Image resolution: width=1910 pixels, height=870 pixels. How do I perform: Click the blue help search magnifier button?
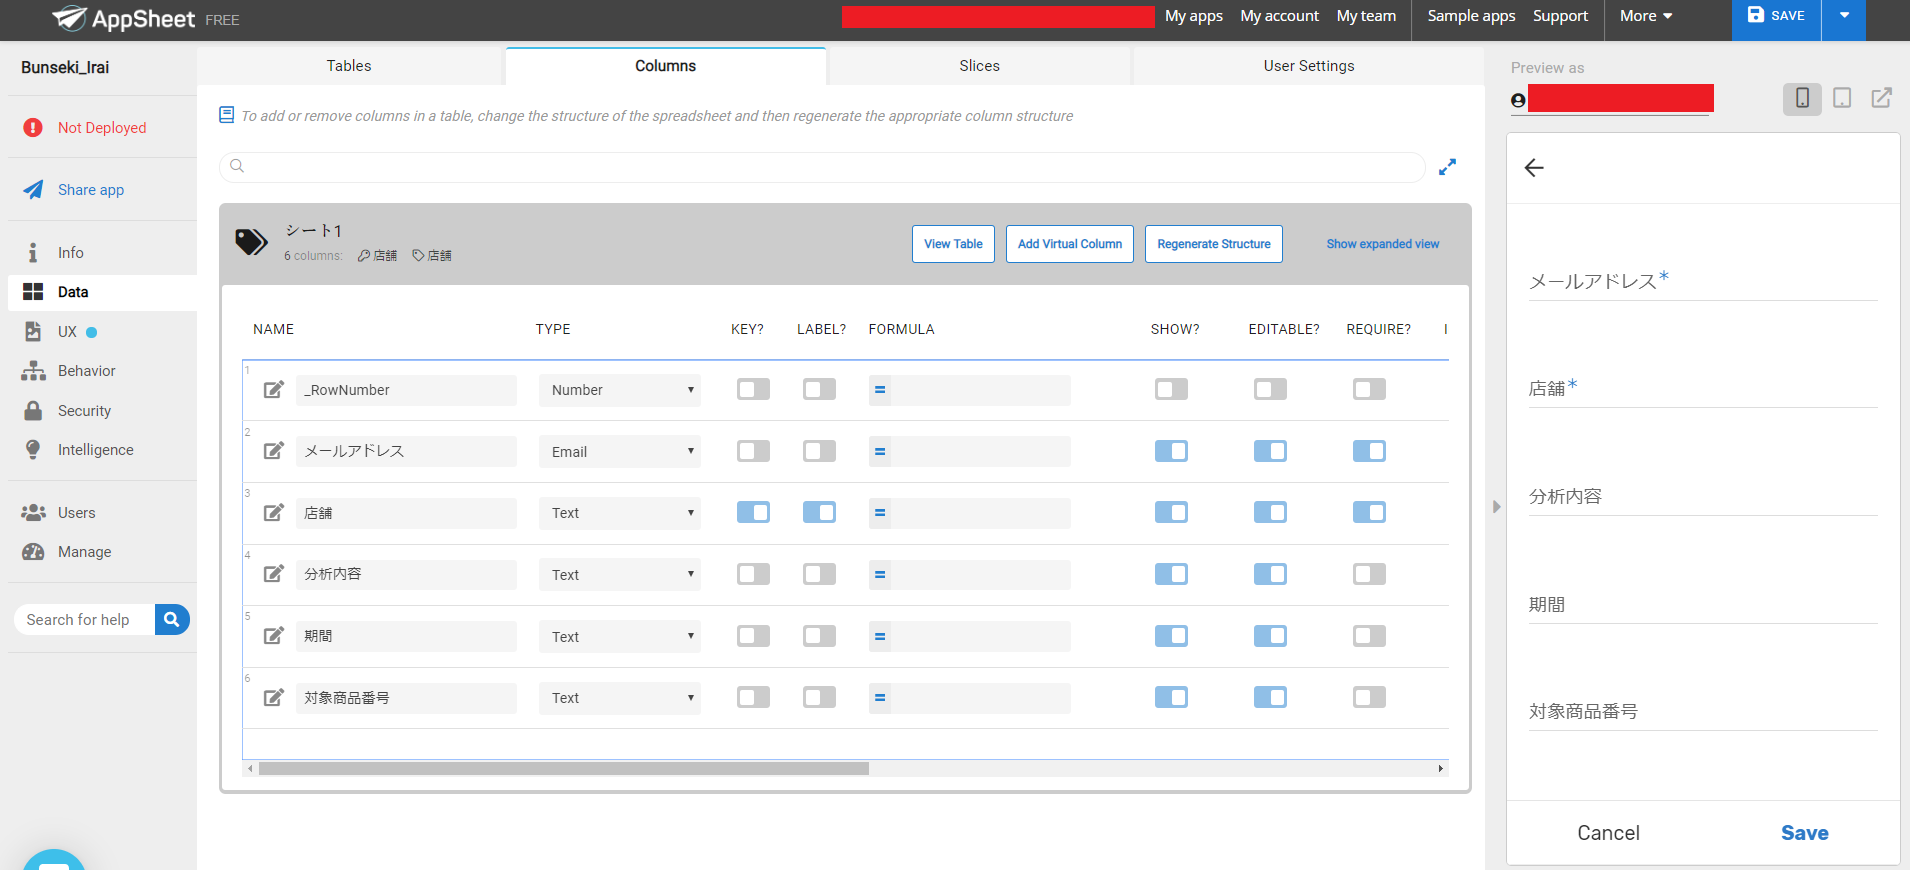172,620
